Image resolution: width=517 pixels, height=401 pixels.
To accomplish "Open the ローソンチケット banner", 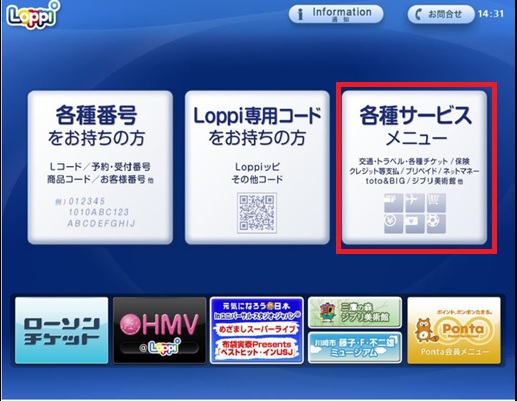I will (x=62, y=330).
